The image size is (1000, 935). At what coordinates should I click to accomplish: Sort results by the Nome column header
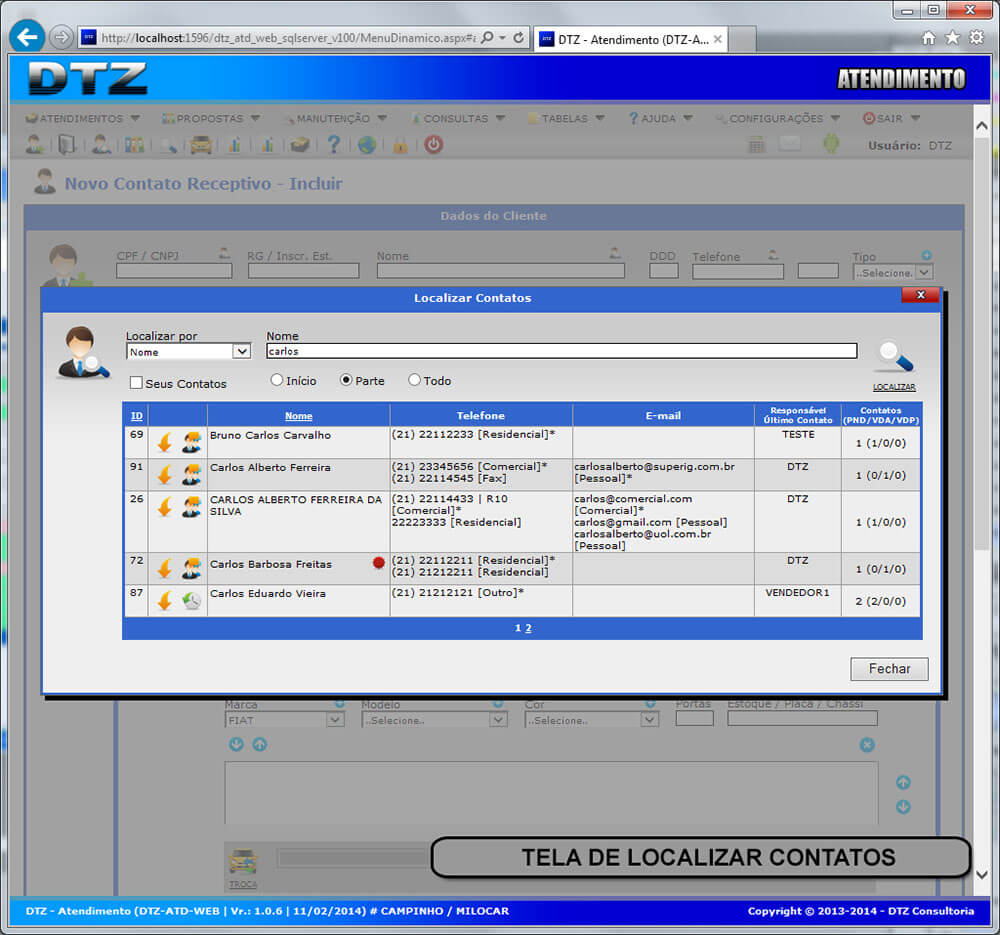tap(298, 416)
